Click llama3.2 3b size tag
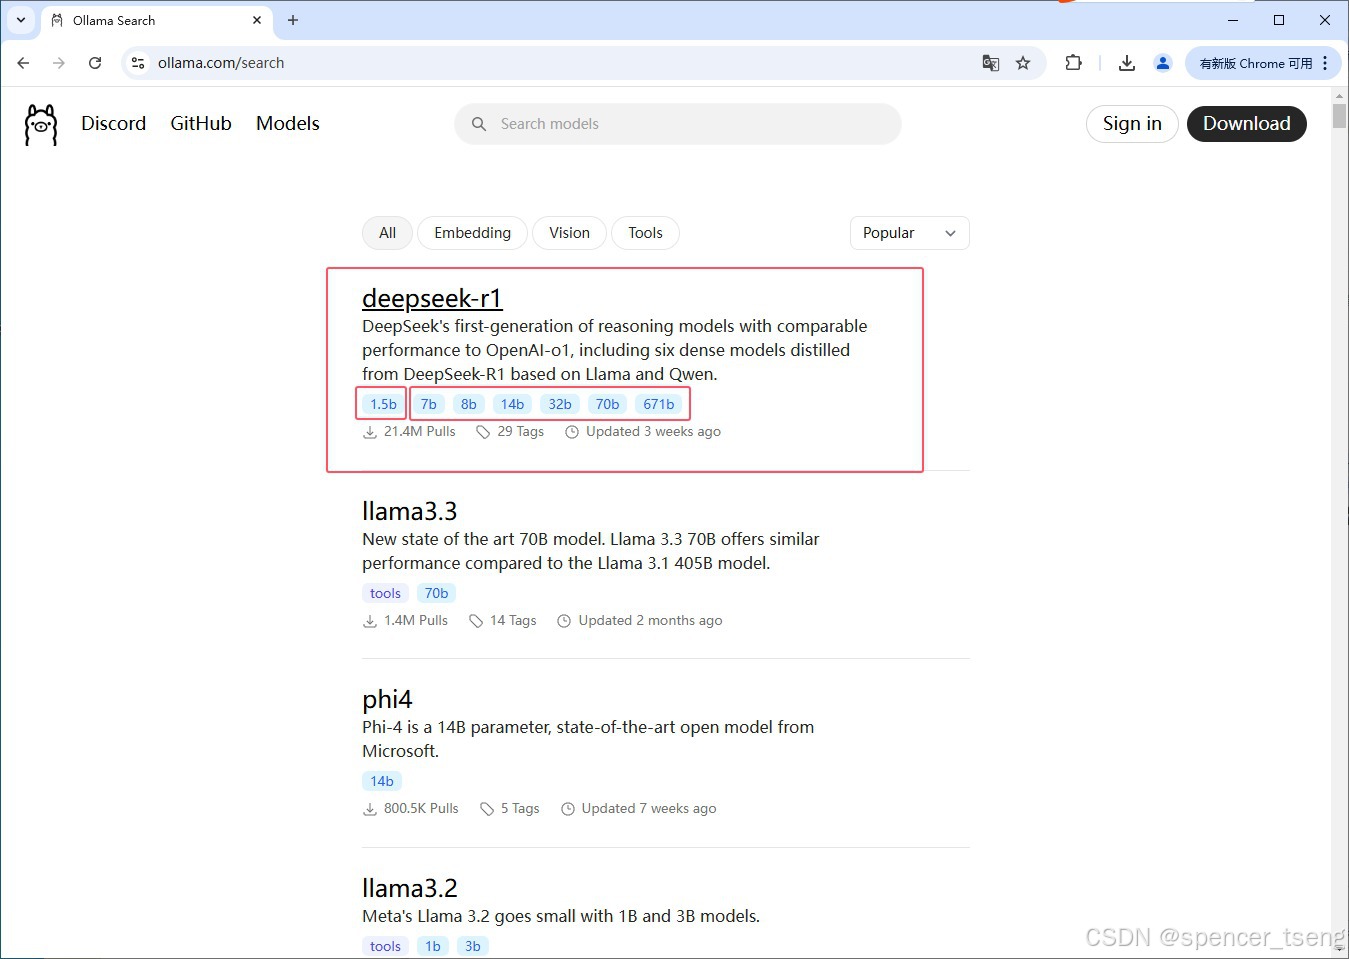This screenshot has height=959, width=1349. point(472,946)
